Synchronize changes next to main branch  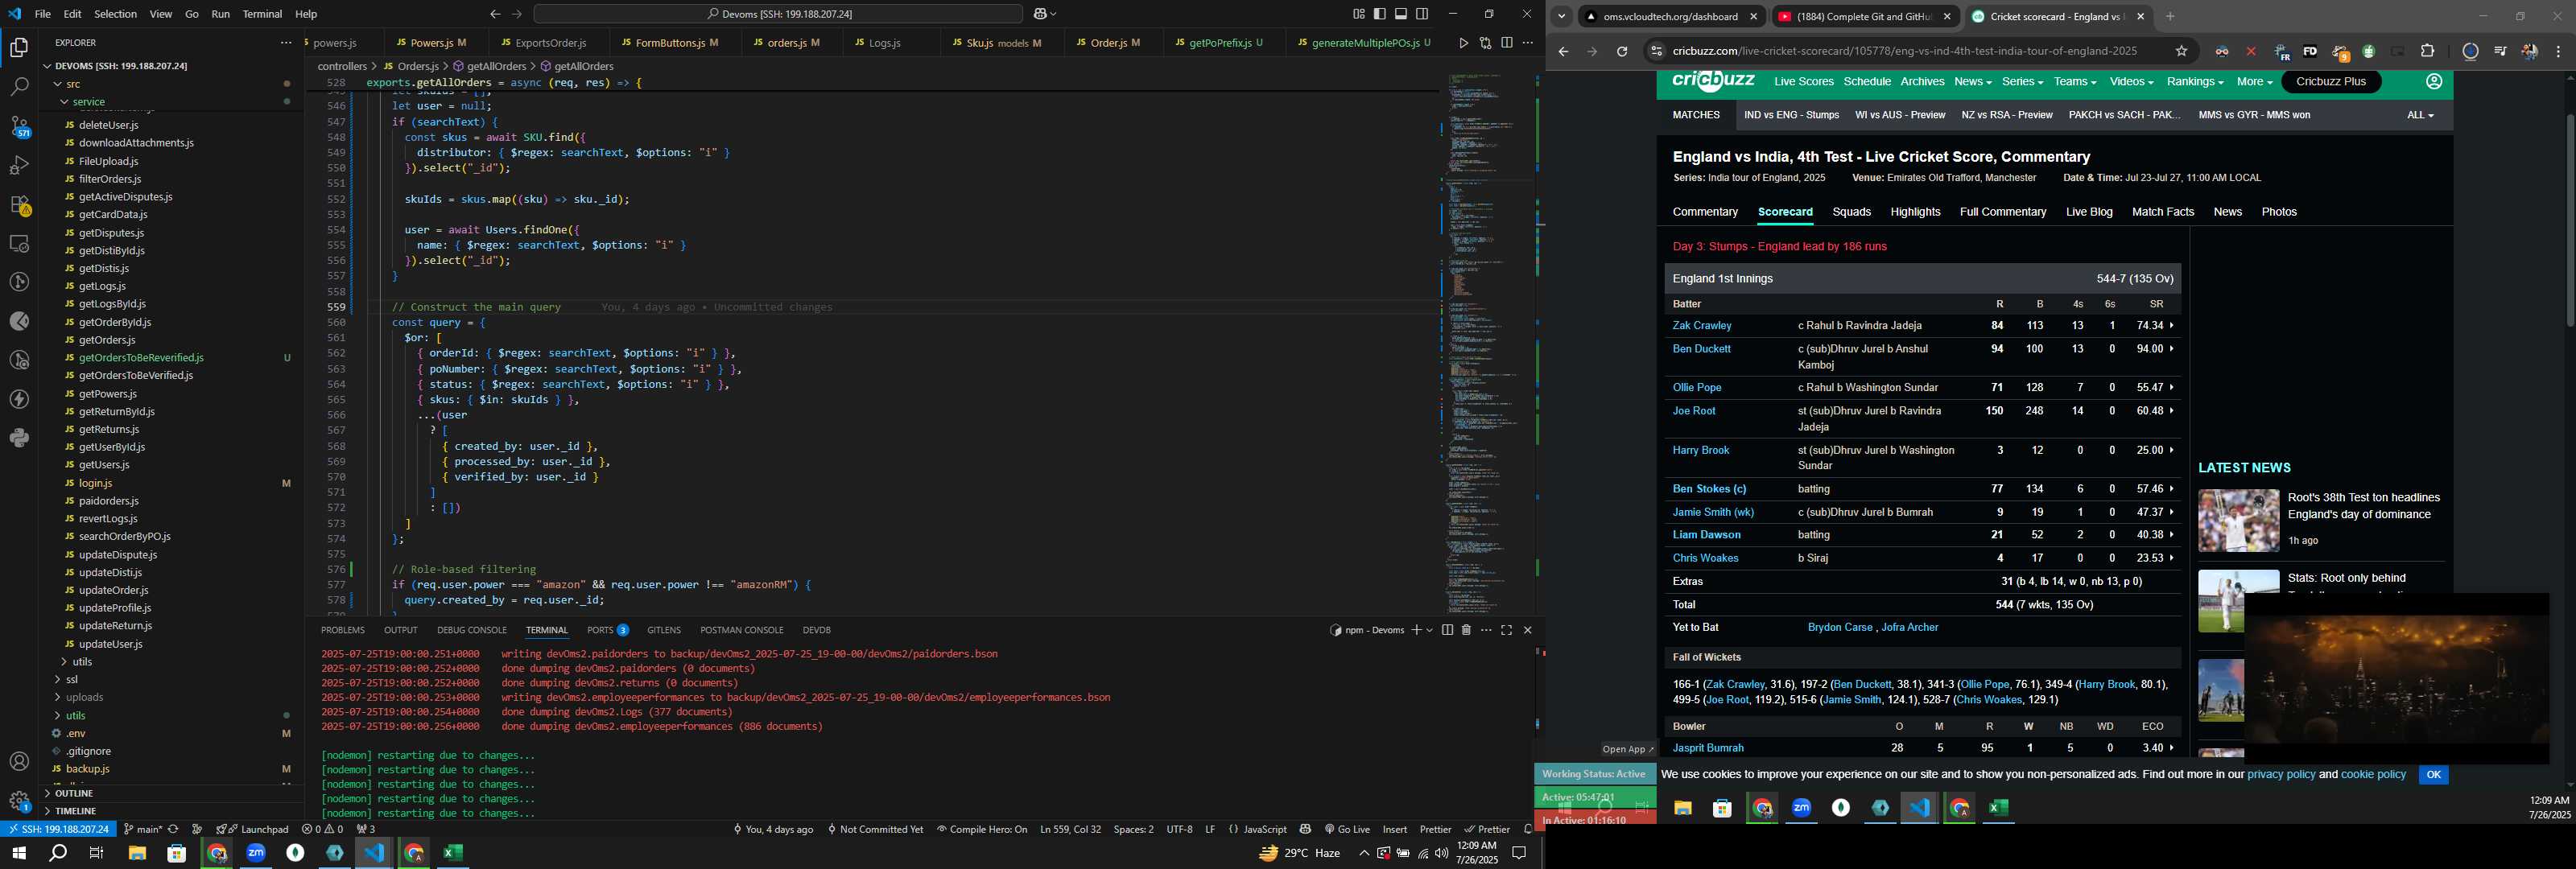173,829
